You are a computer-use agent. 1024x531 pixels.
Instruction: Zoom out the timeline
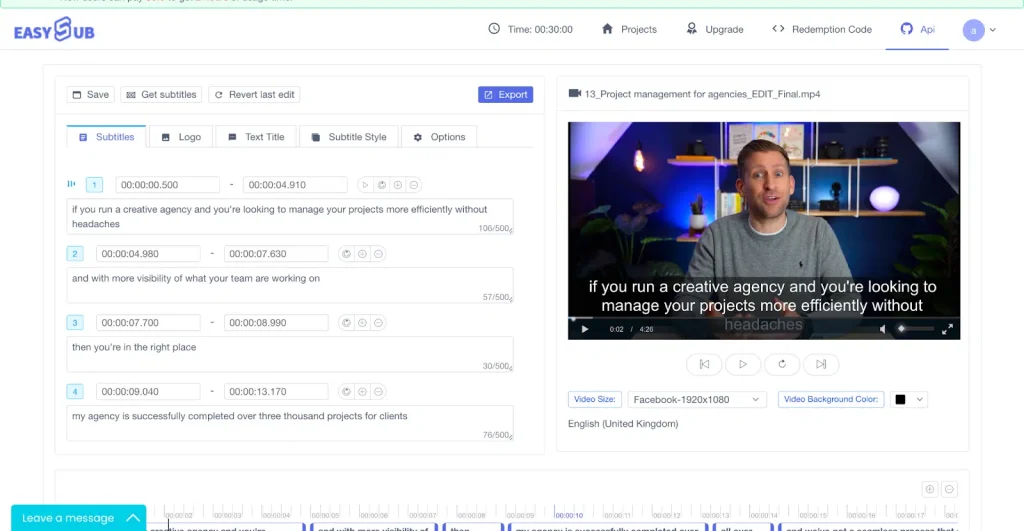point(950,489)
